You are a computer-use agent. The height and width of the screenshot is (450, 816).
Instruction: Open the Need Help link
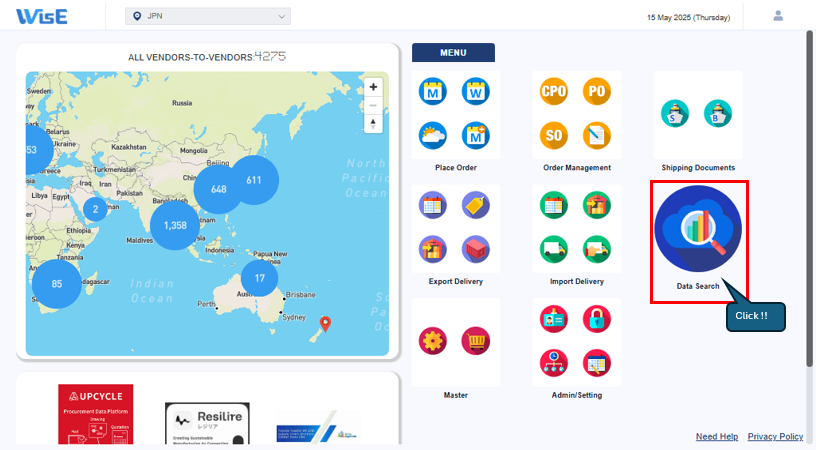716,436
